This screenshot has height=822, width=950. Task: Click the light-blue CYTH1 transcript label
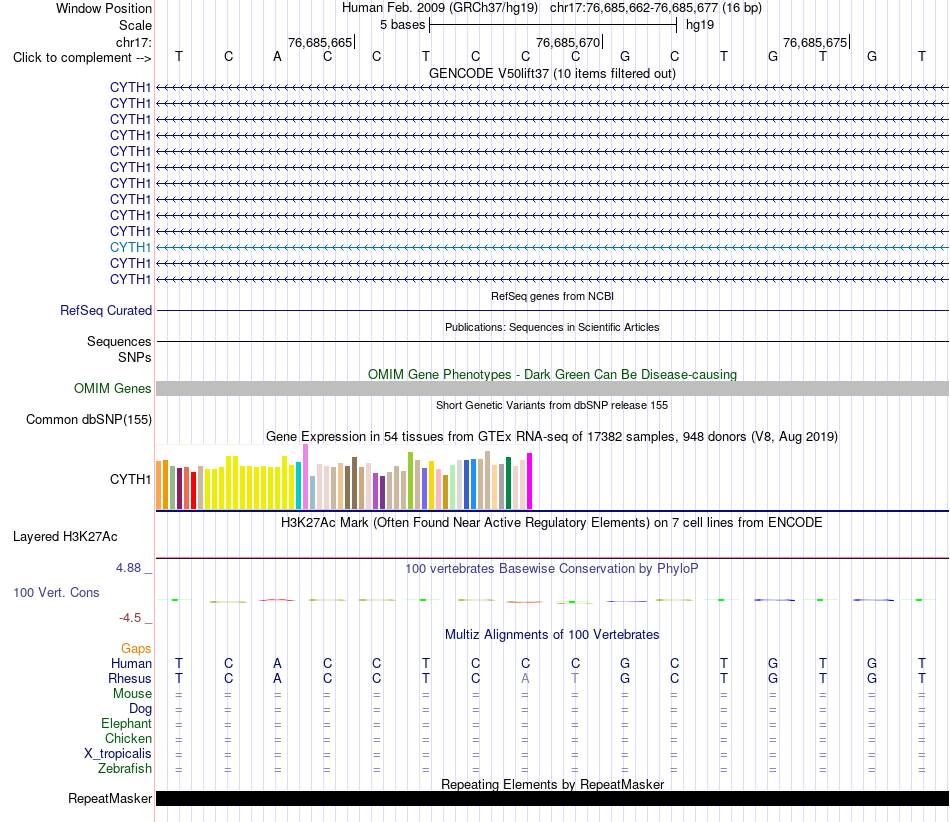130,247
